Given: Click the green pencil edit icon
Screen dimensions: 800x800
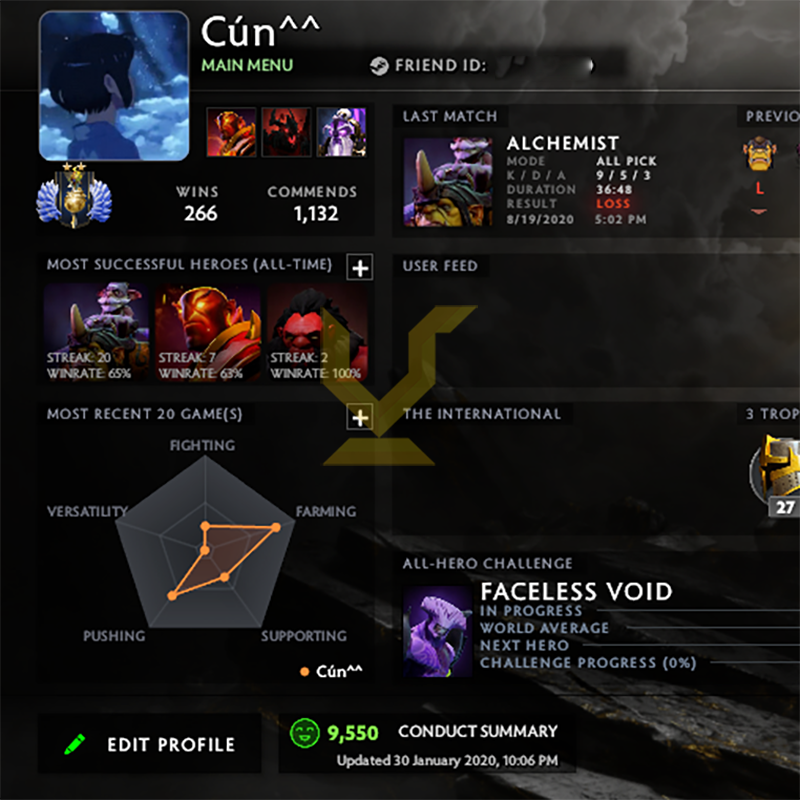Looking at the screenshot, I should click(x=75, y=744).
